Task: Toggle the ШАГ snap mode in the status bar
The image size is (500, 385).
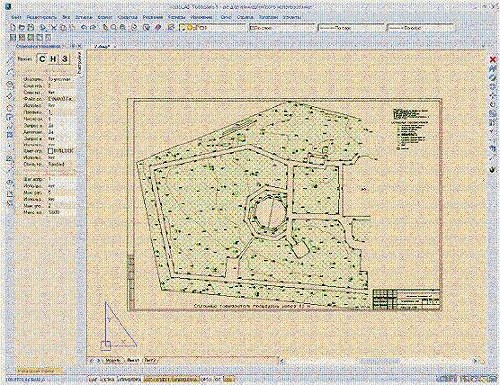Action: click(x=93, y=379)
